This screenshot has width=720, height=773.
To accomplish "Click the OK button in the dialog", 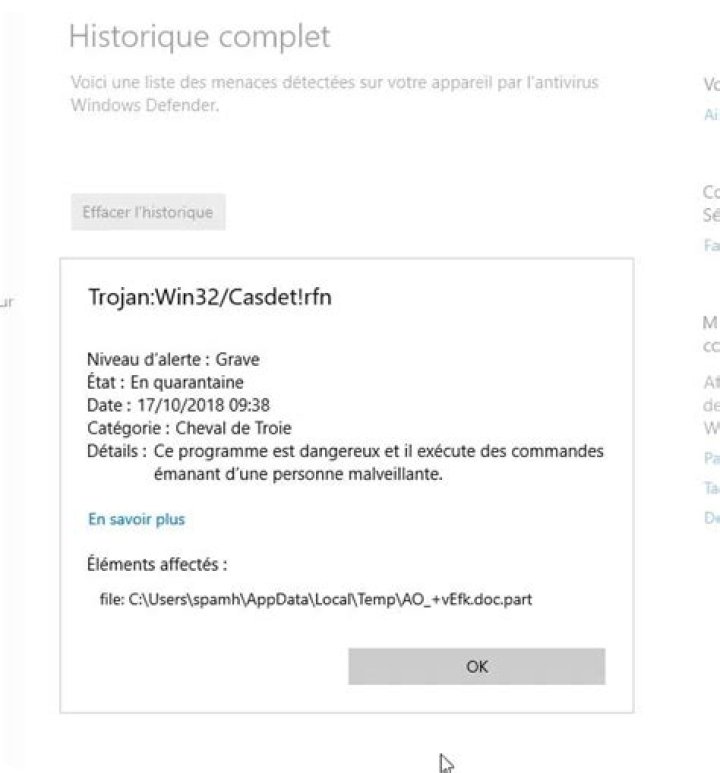I will point(476,666).
